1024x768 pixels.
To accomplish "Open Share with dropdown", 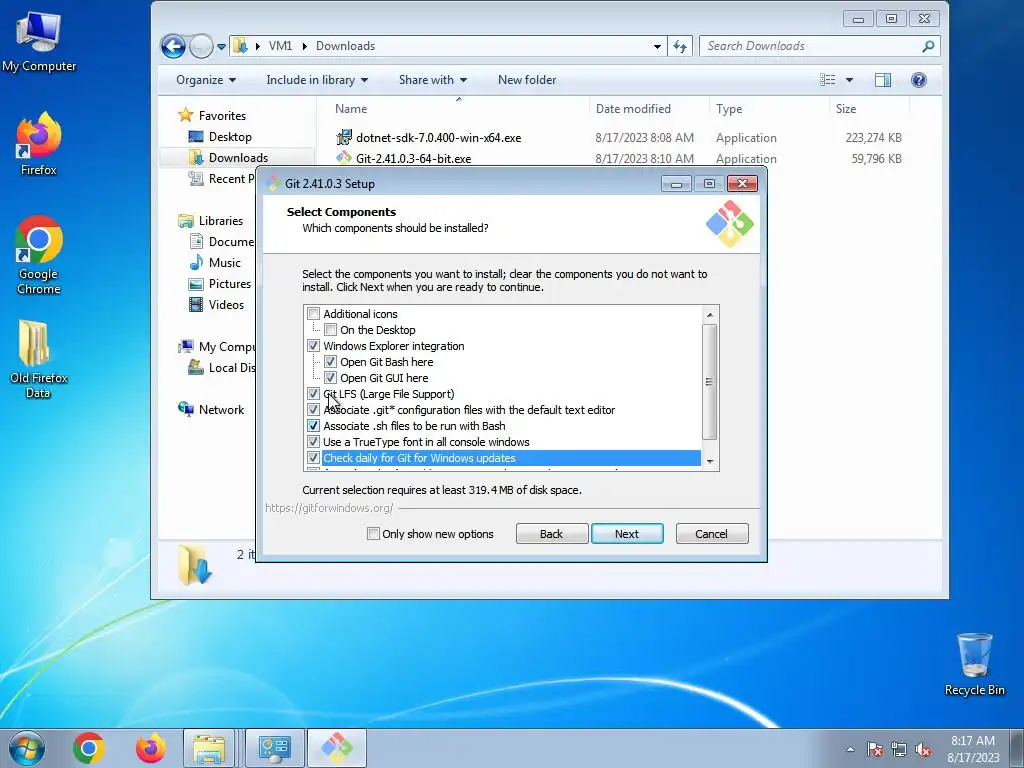I will [x=433, y=80].
